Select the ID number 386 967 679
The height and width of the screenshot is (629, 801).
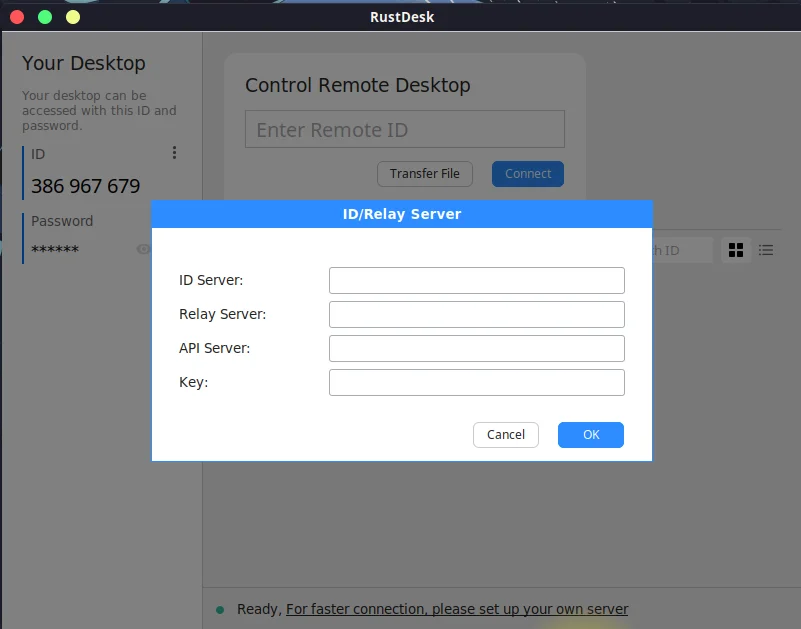click(x=85, y=186)
